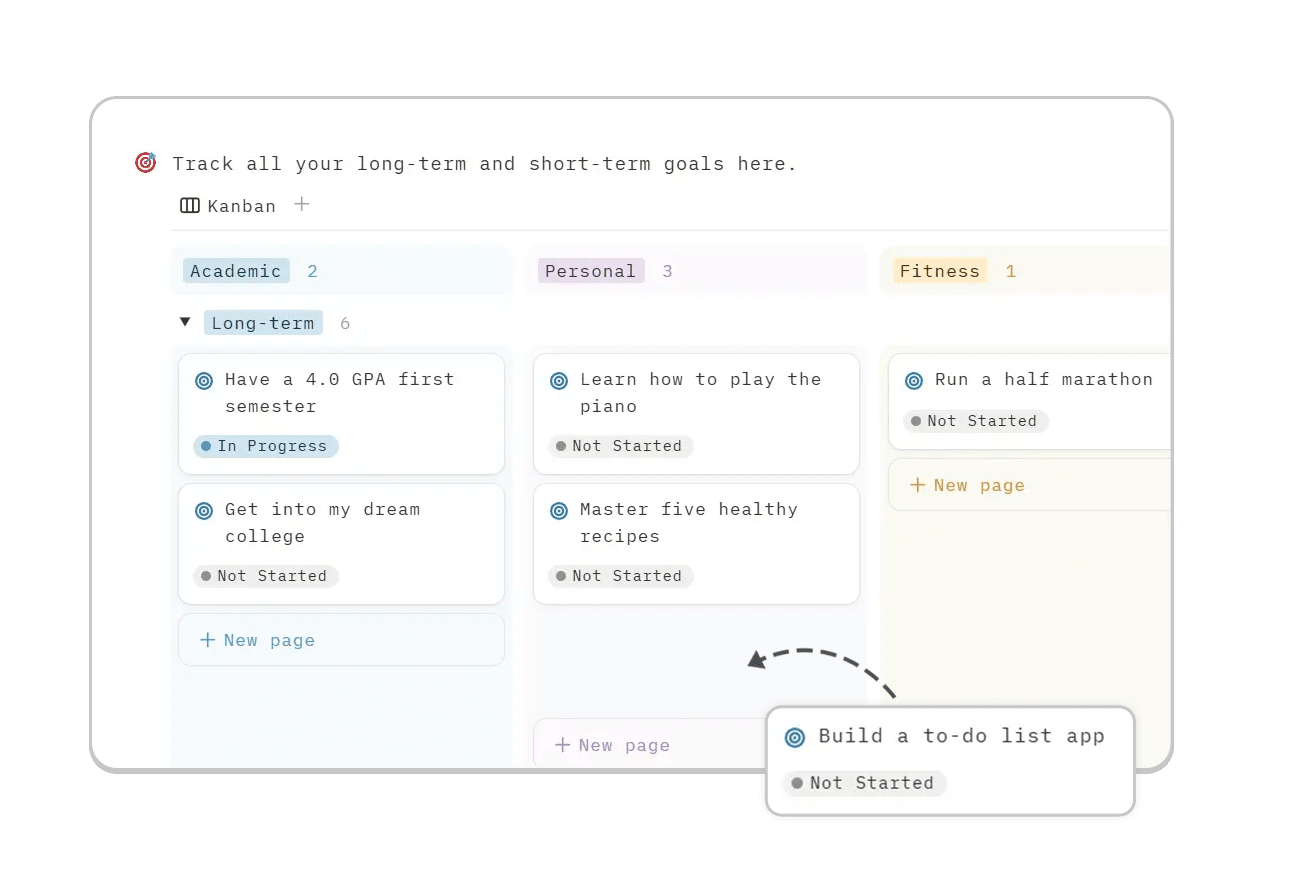Click the red target icon beside page description
The image size is (1315, 879).
click(x=146, y=163)
